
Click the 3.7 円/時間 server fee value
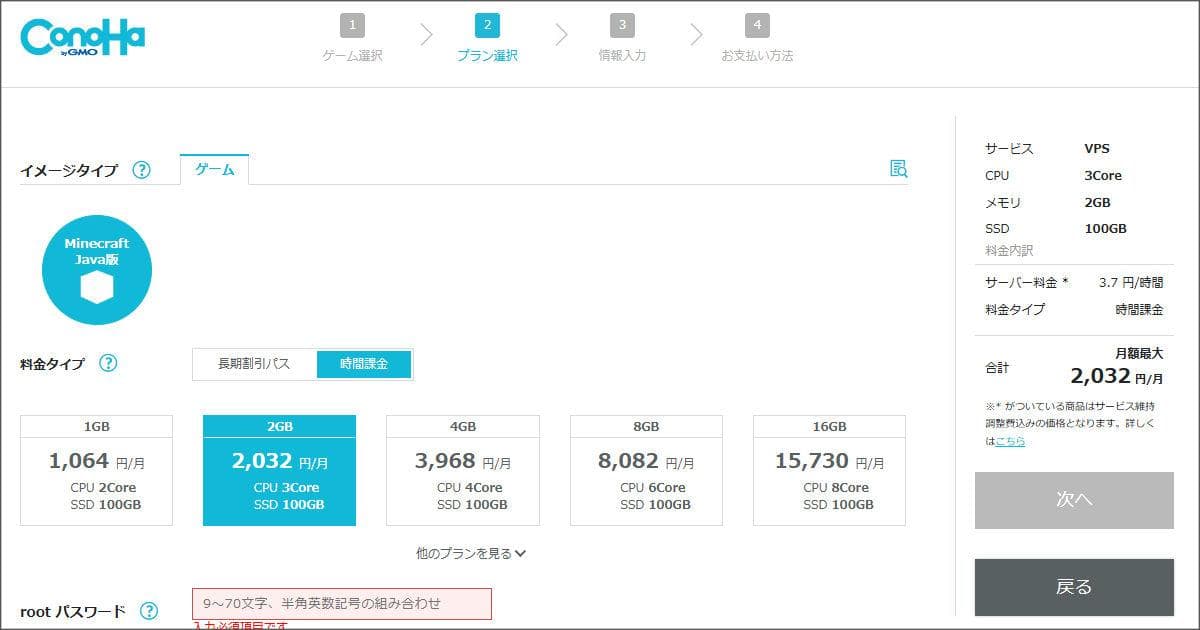(1131, 283)
